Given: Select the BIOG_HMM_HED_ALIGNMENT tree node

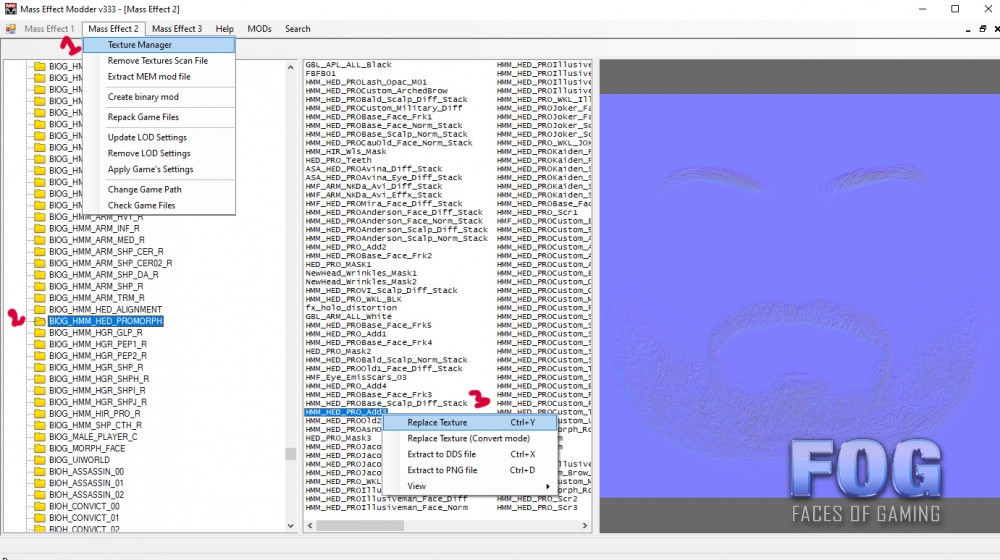Looking at the screenshot, I should click(x=105, y=309).
